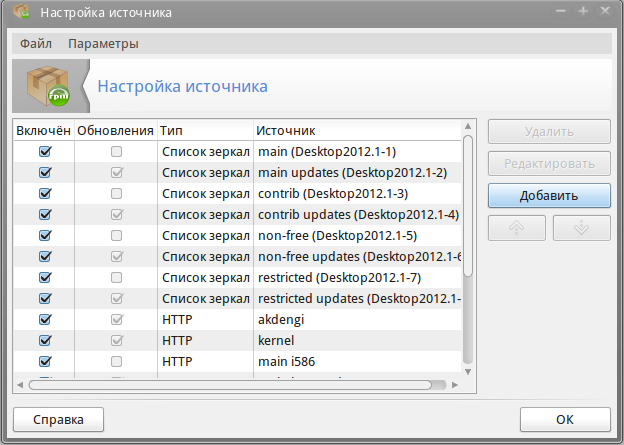
Task: Toggle enabled checkbox for restricted updates
Action: [45, 299]
